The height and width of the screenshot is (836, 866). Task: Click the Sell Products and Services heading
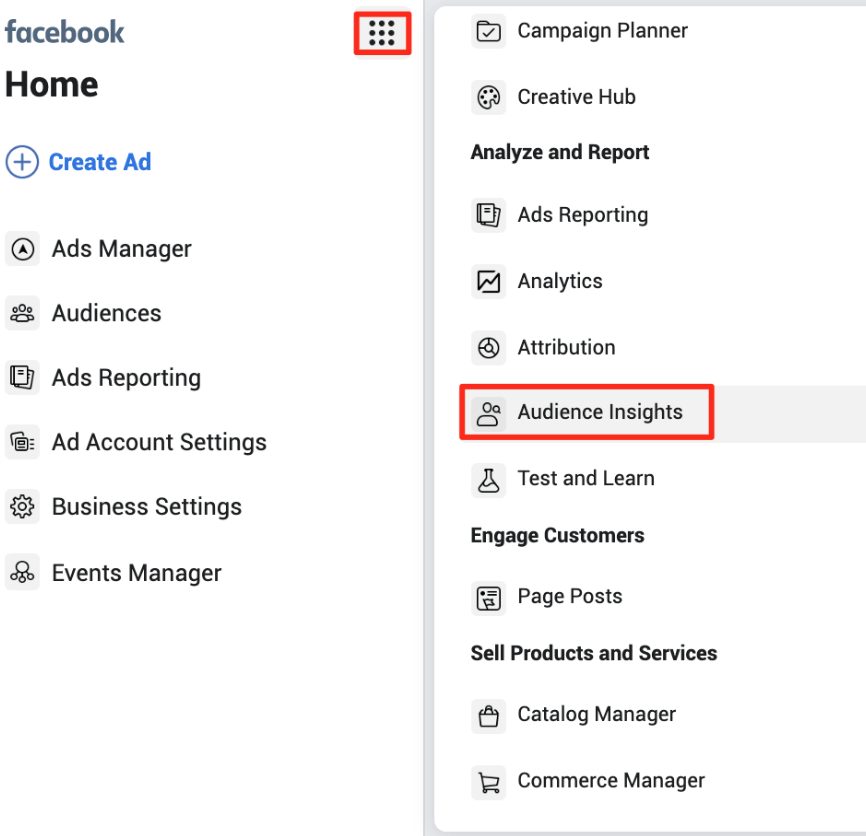[x=594, y=653]
